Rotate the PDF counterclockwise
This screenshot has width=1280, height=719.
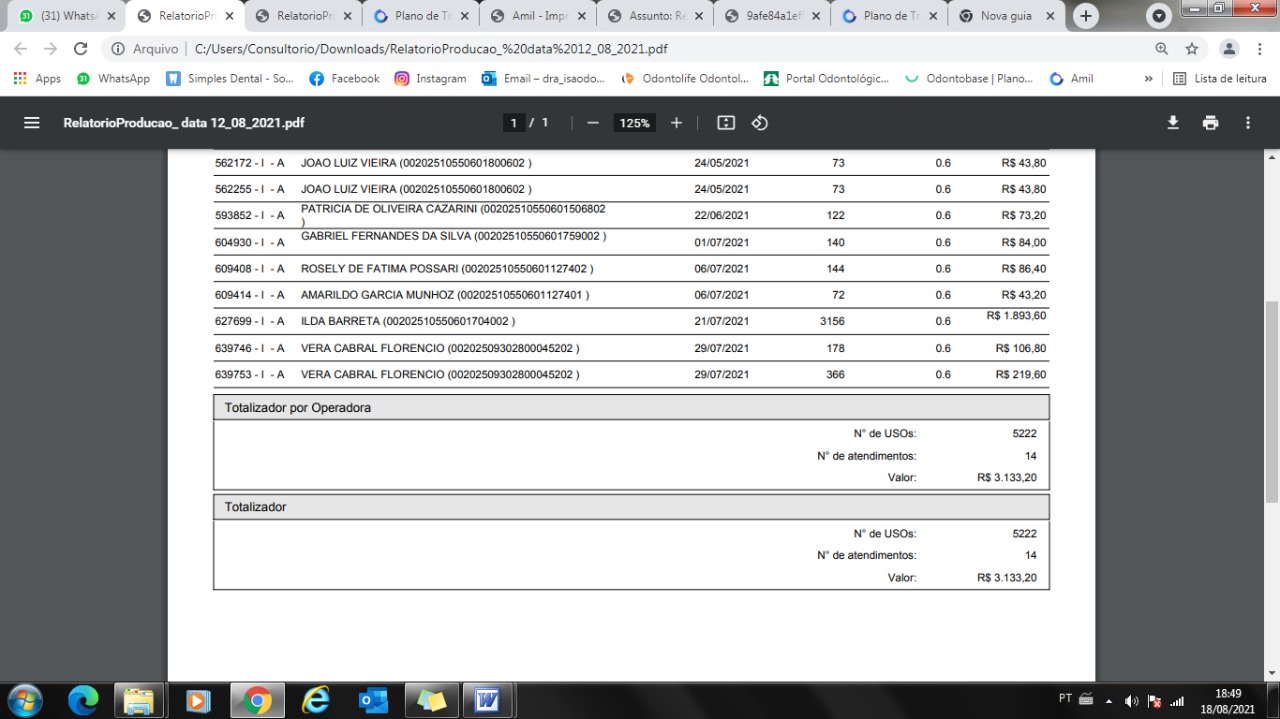coord(759,123)
